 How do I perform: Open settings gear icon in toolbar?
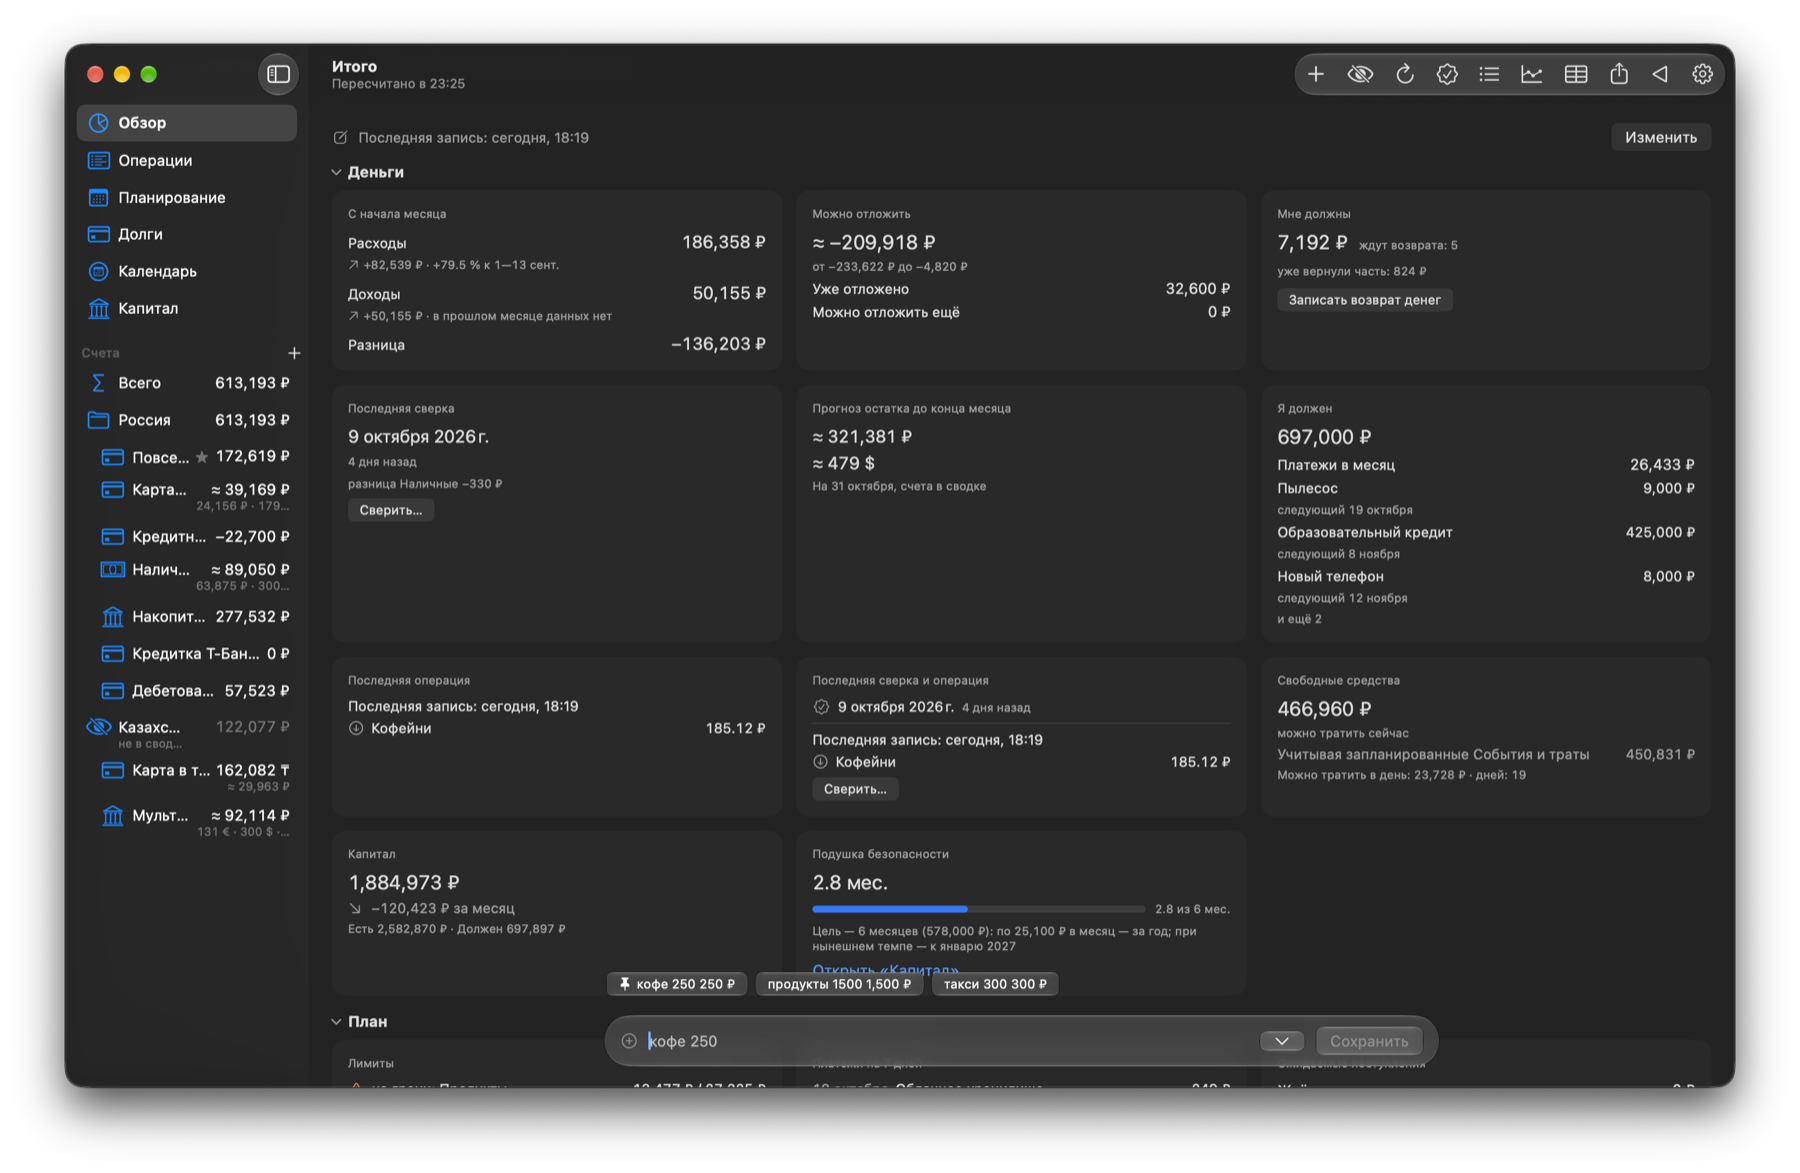pos(1702,75)
